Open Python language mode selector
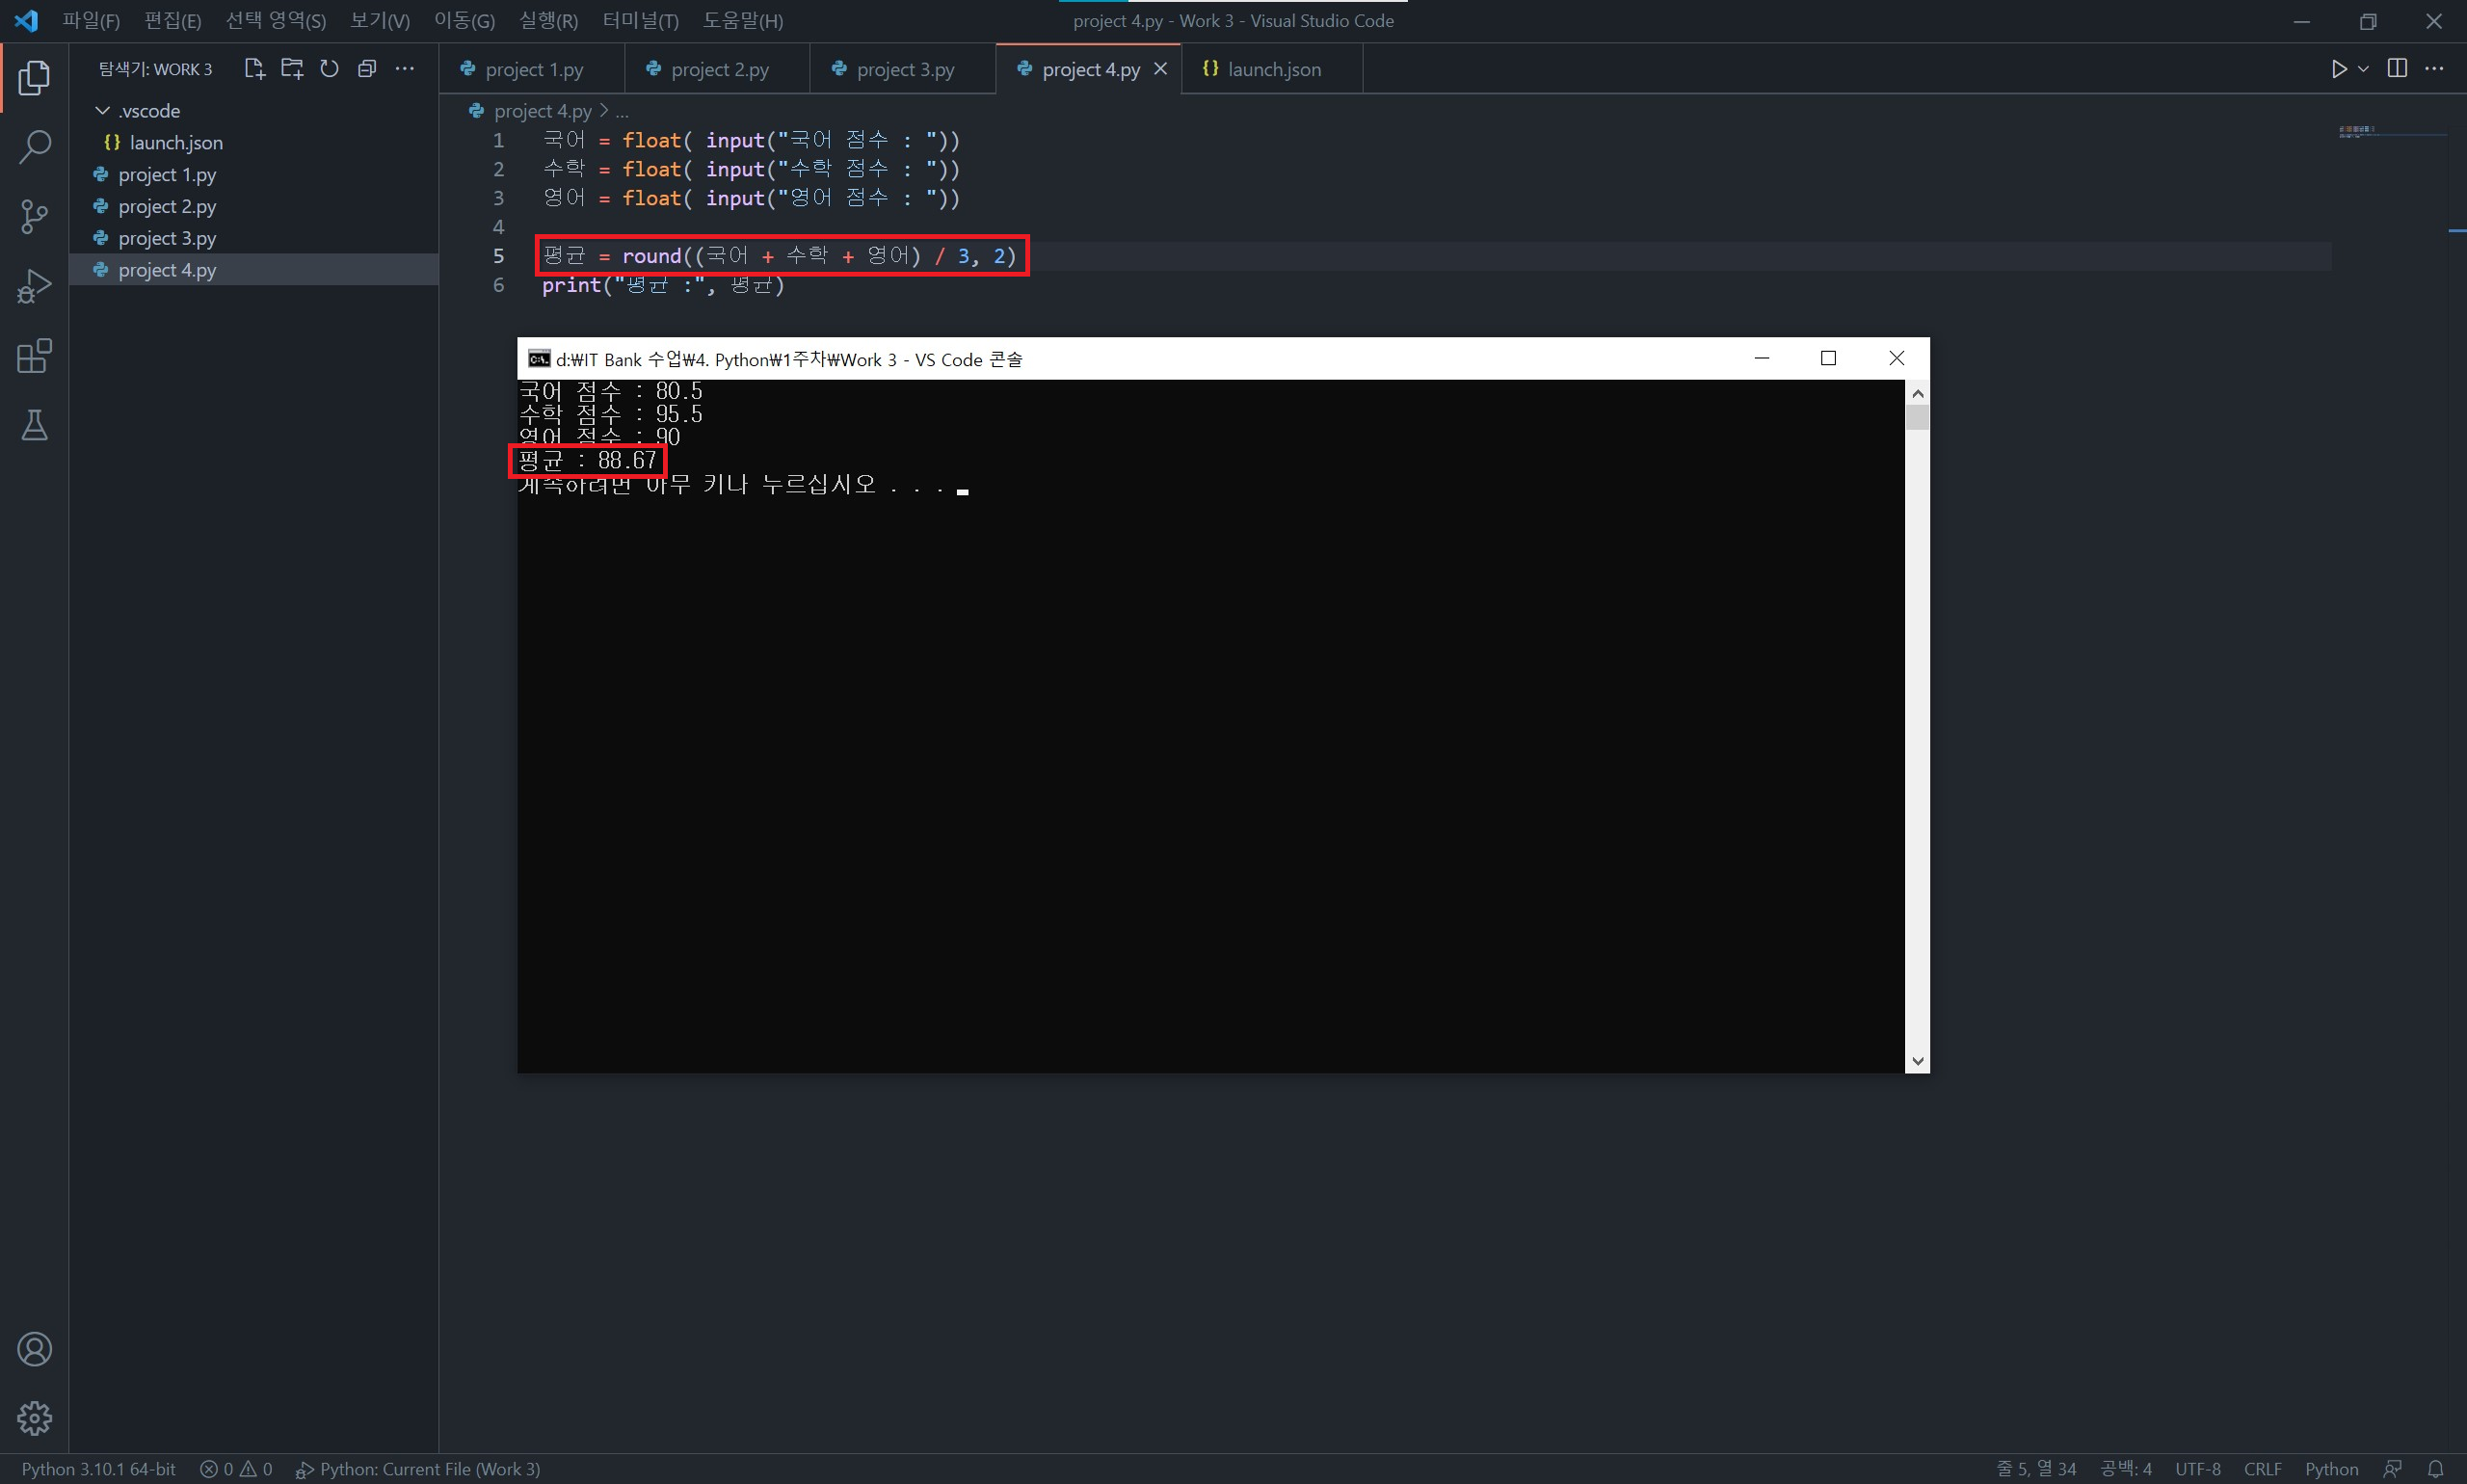2467x1484 pixels. pos(2331,1469)
